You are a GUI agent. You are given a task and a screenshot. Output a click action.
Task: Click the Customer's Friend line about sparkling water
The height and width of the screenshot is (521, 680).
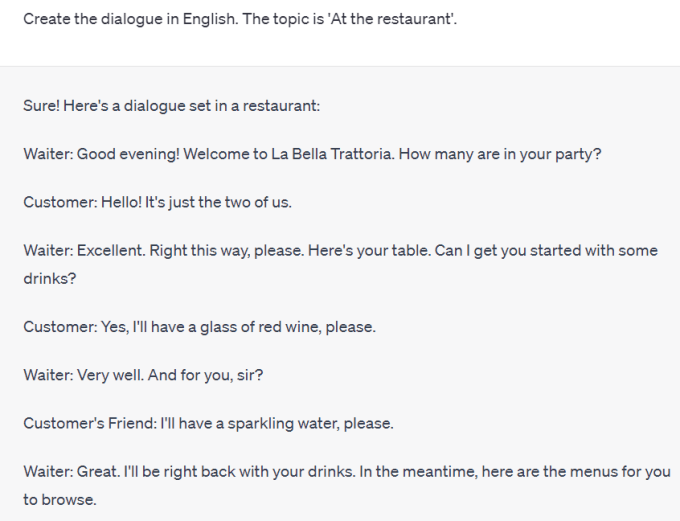(209, 423)
